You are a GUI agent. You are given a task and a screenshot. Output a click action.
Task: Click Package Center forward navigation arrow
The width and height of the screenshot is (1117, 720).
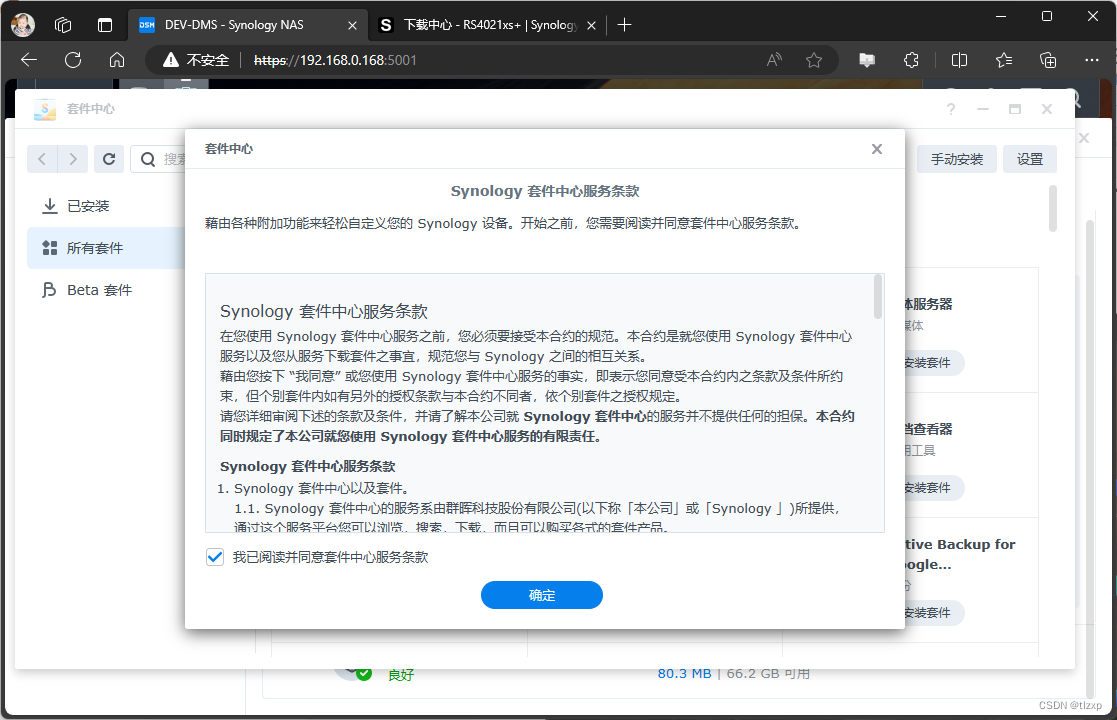(73, 159)
